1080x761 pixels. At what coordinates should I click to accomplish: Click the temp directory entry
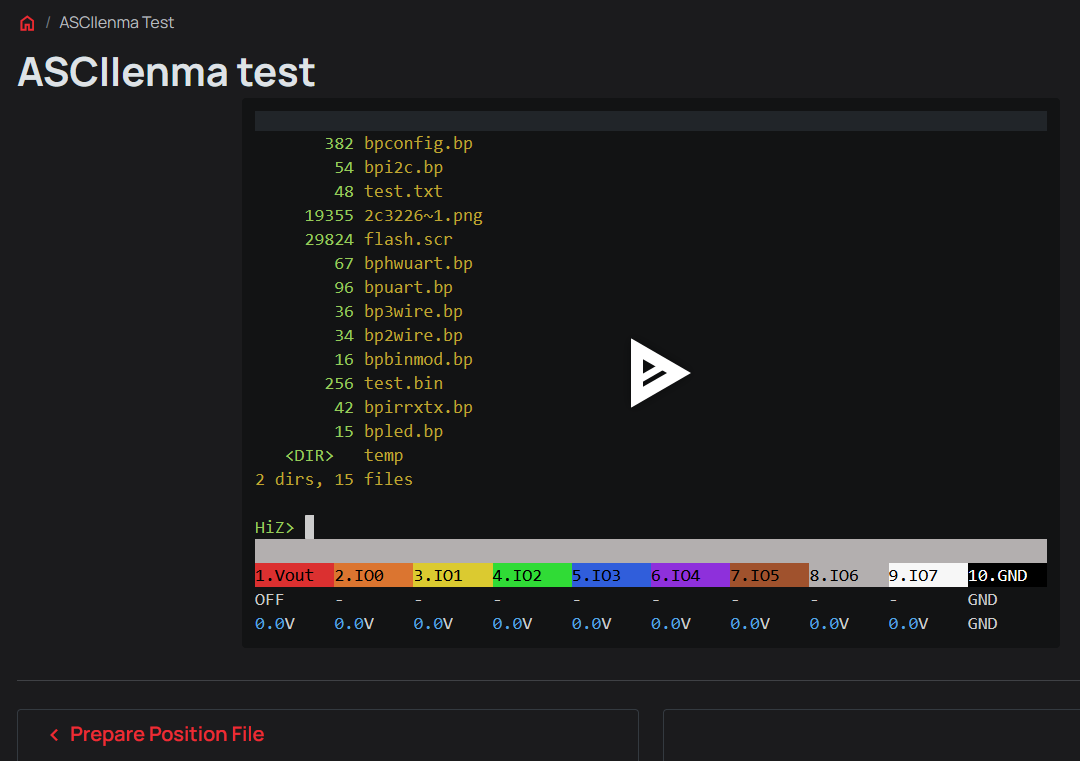pyautogui.click(x=384, y=455)
